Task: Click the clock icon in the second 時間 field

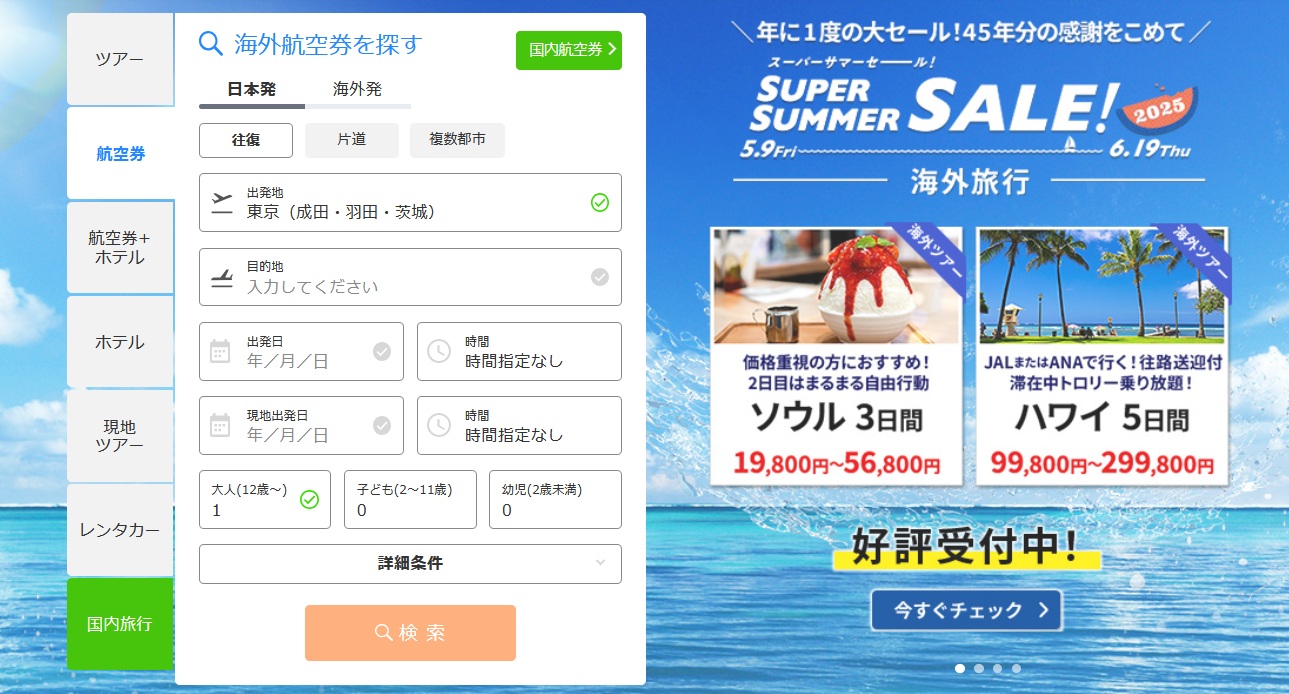Action: point(438,425)
